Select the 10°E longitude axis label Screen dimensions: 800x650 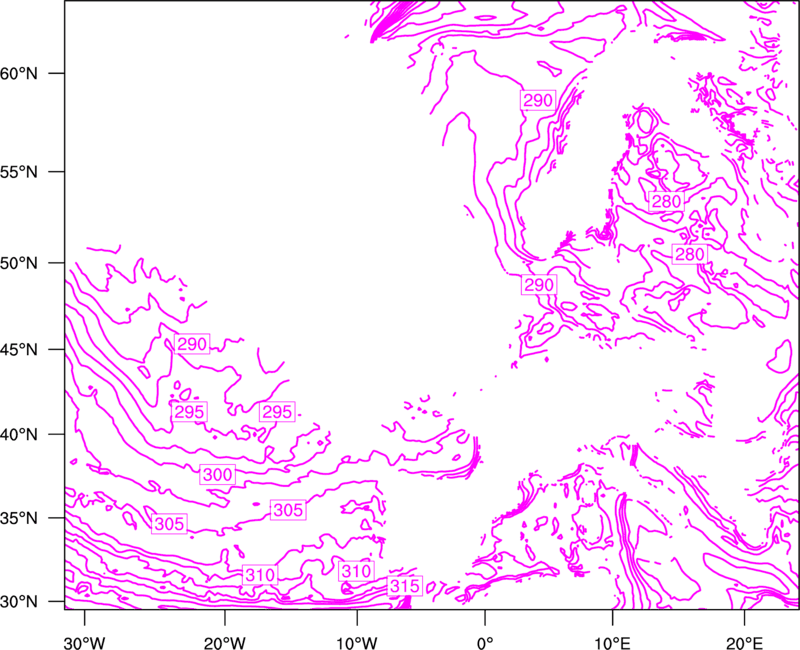612,642
